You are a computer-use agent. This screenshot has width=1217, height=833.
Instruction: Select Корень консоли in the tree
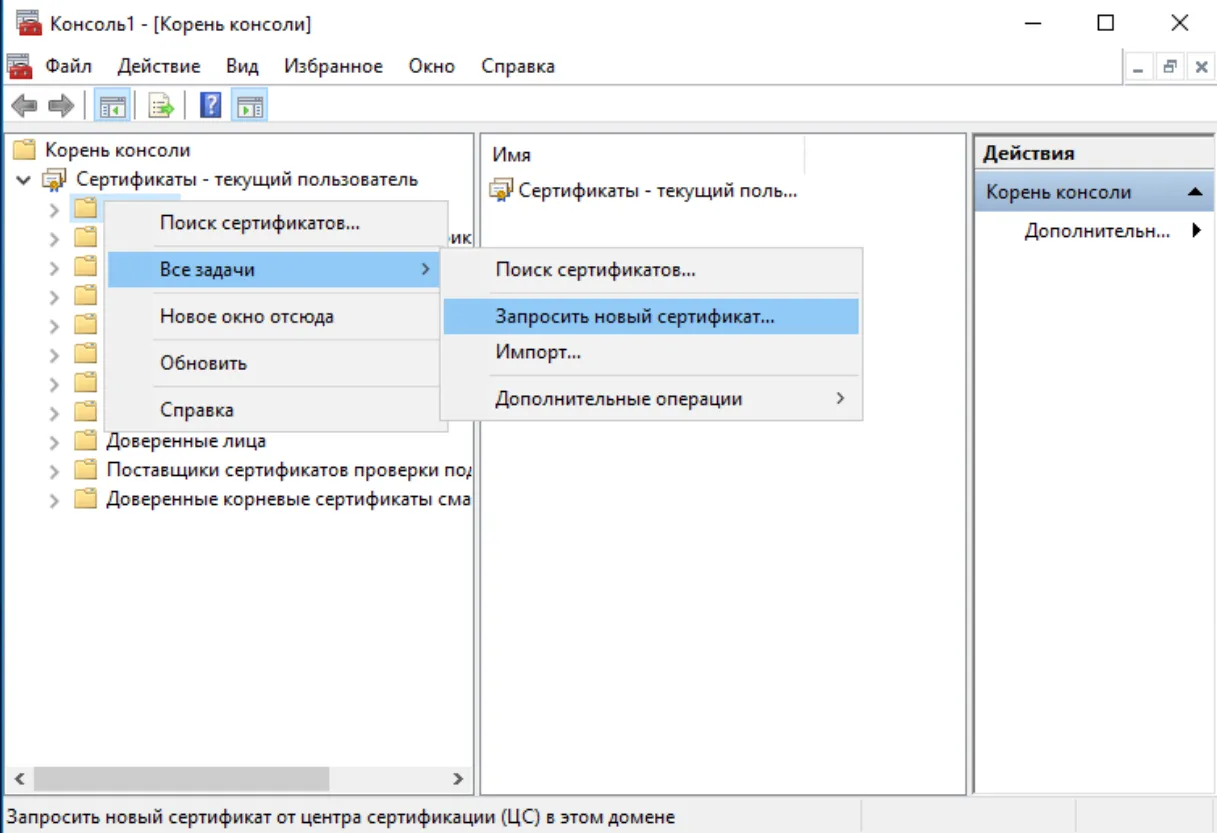click(117, 150)
